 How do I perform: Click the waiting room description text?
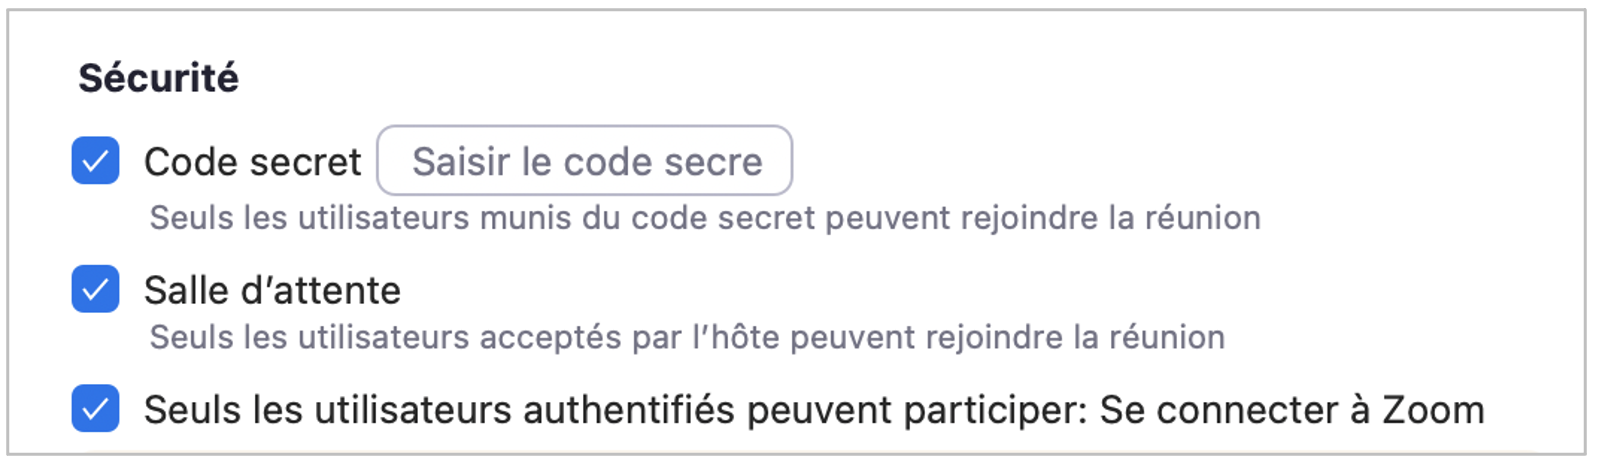tap(686, 338)
